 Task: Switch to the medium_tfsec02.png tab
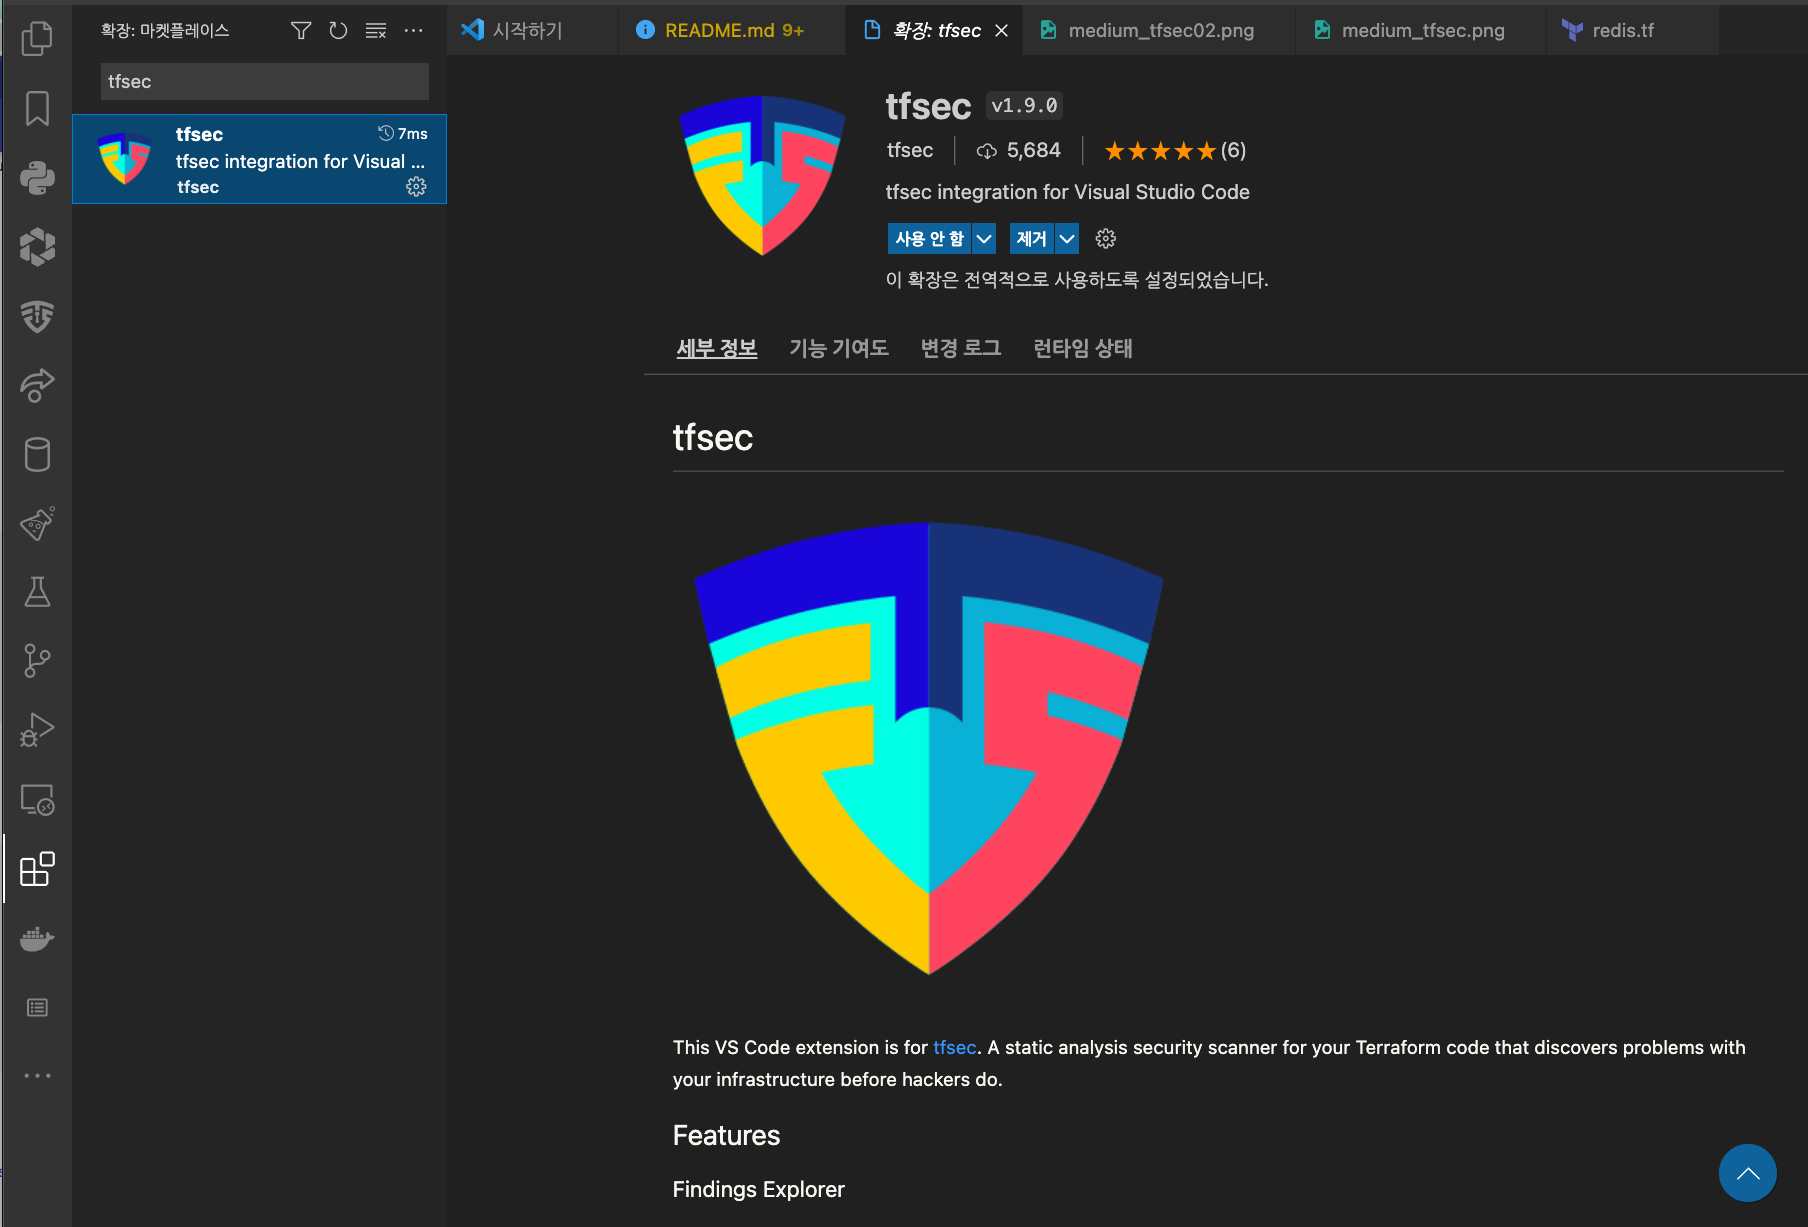point(1160,31)
